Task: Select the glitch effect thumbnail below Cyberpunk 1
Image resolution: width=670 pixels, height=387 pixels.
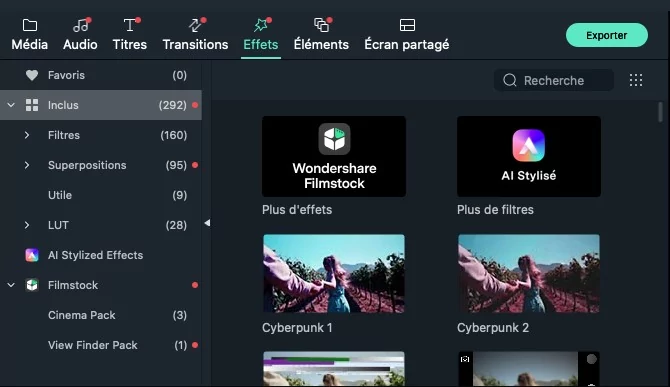Action: pos(334,369)
